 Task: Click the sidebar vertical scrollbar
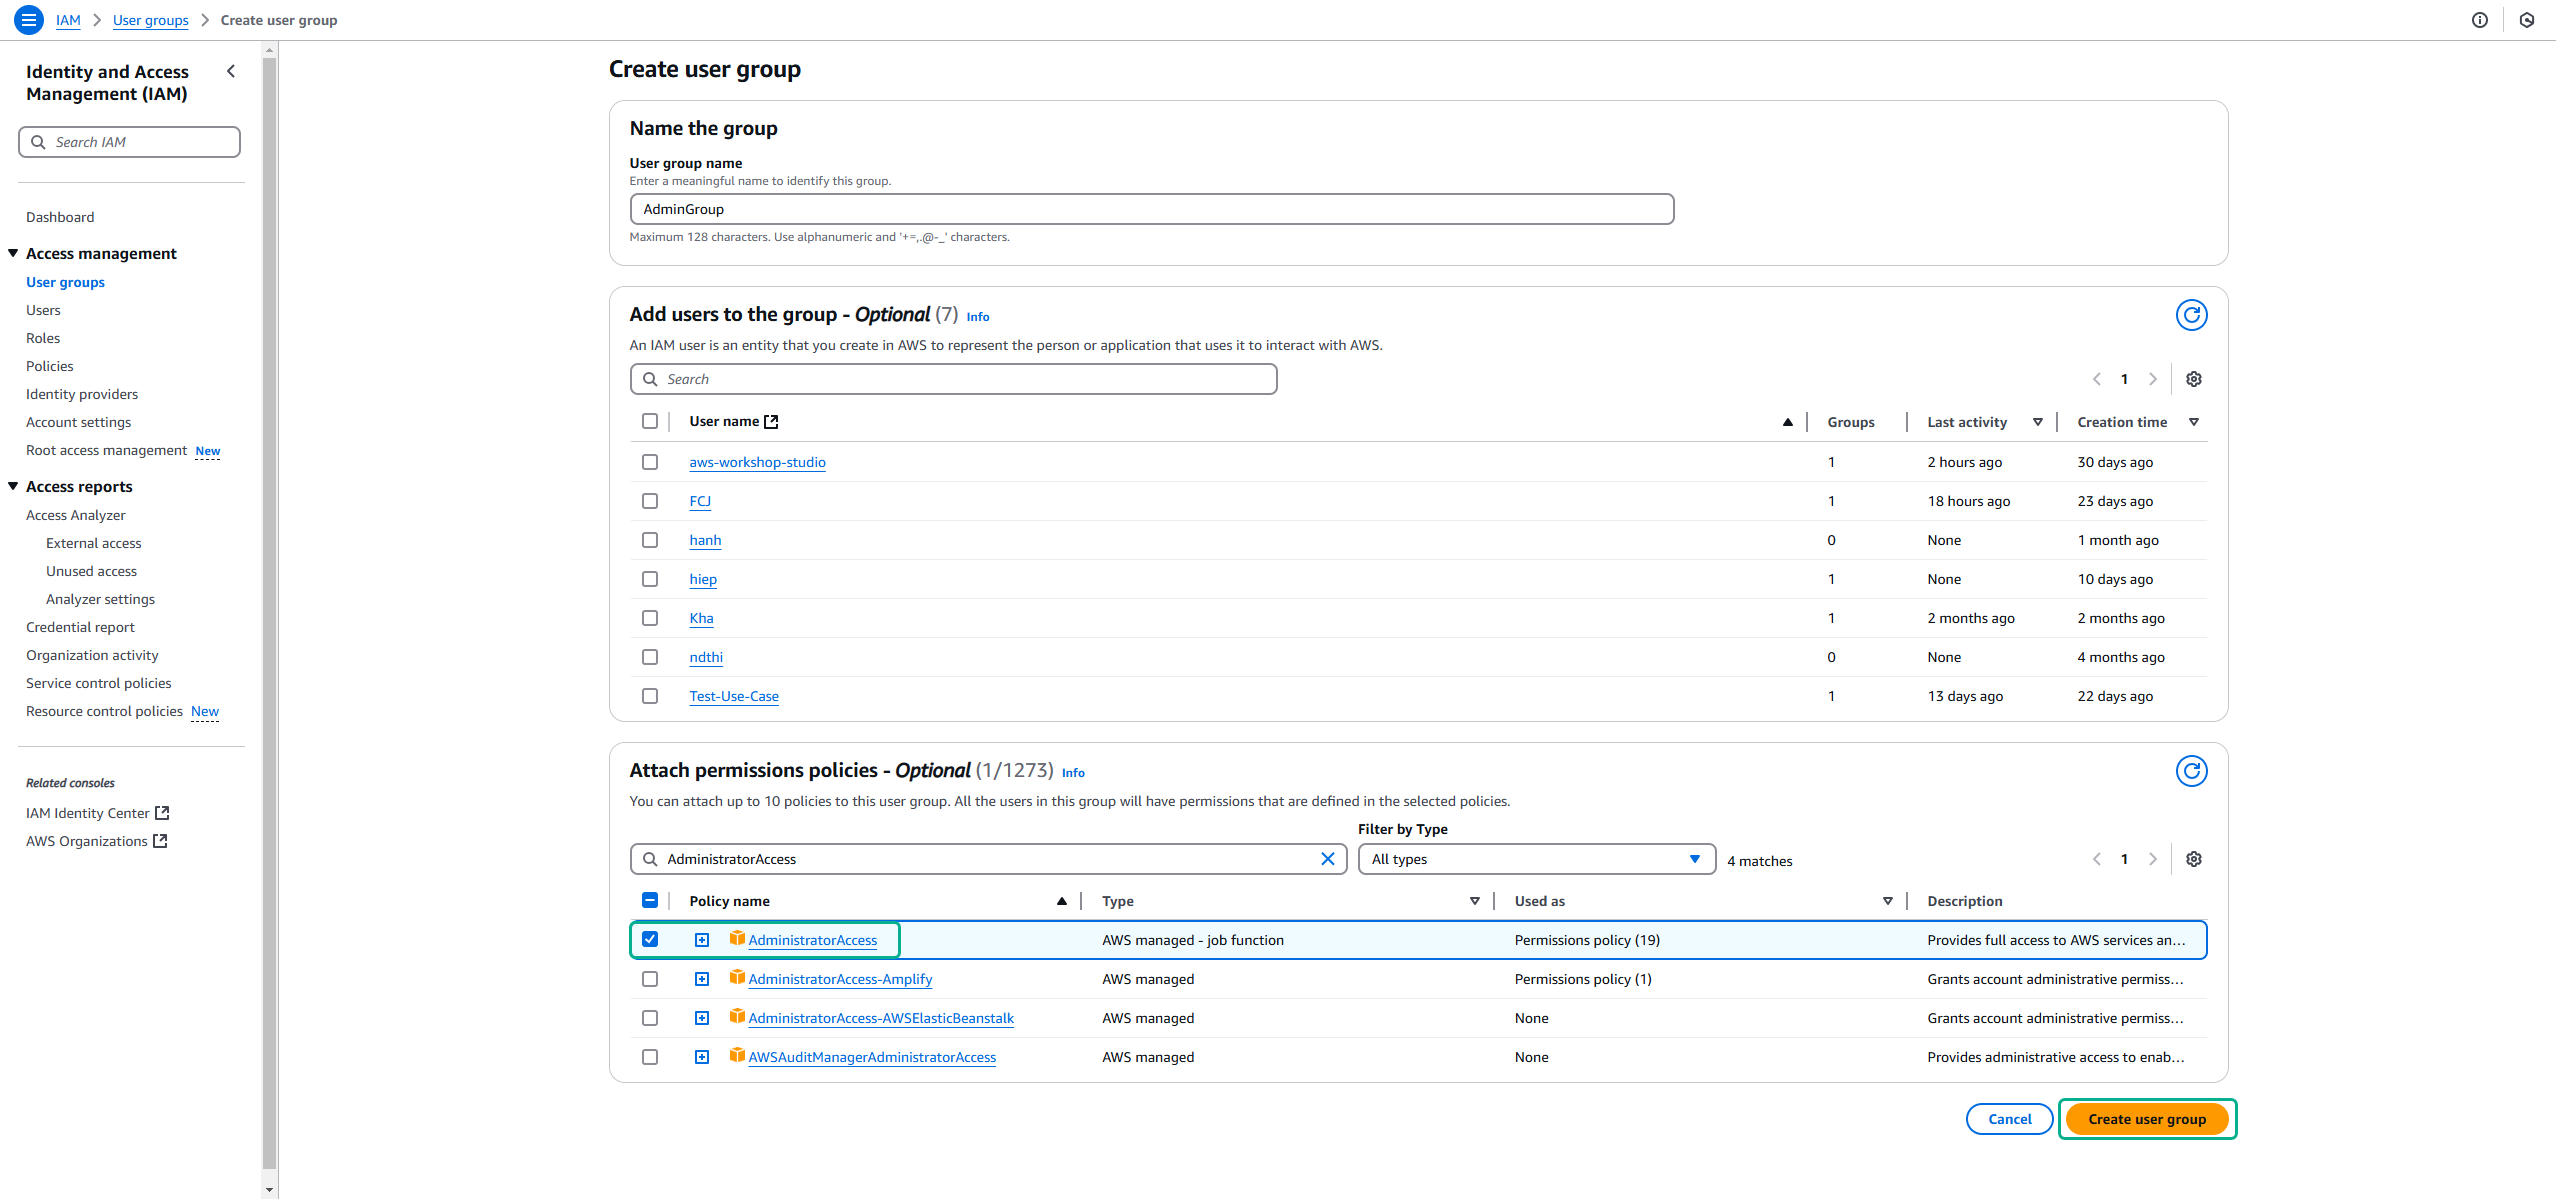pyautogui.click(x=269, y=614)
